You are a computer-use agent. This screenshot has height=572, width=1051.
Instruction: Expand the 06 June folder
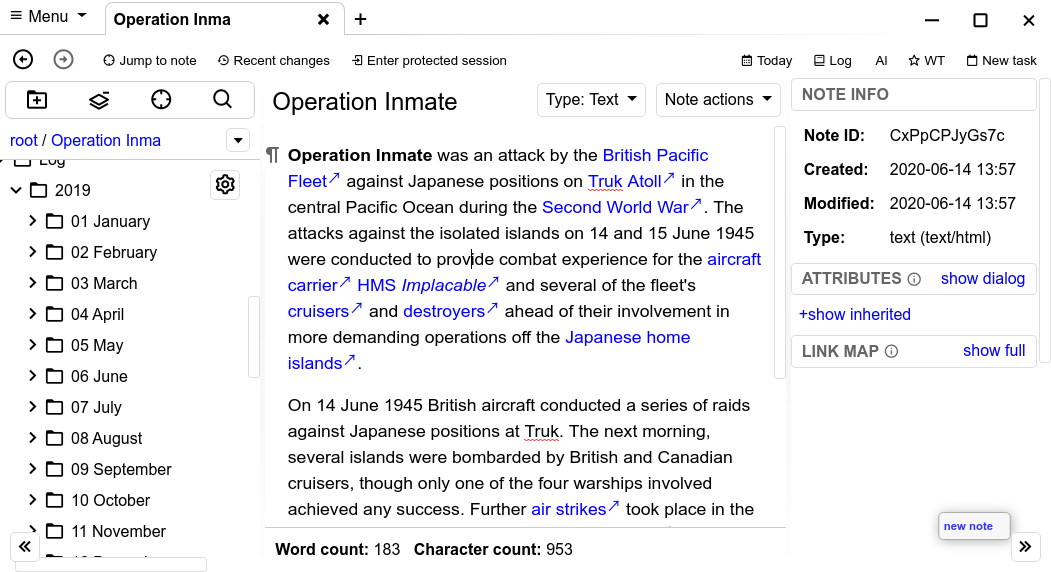click(32, 375)
